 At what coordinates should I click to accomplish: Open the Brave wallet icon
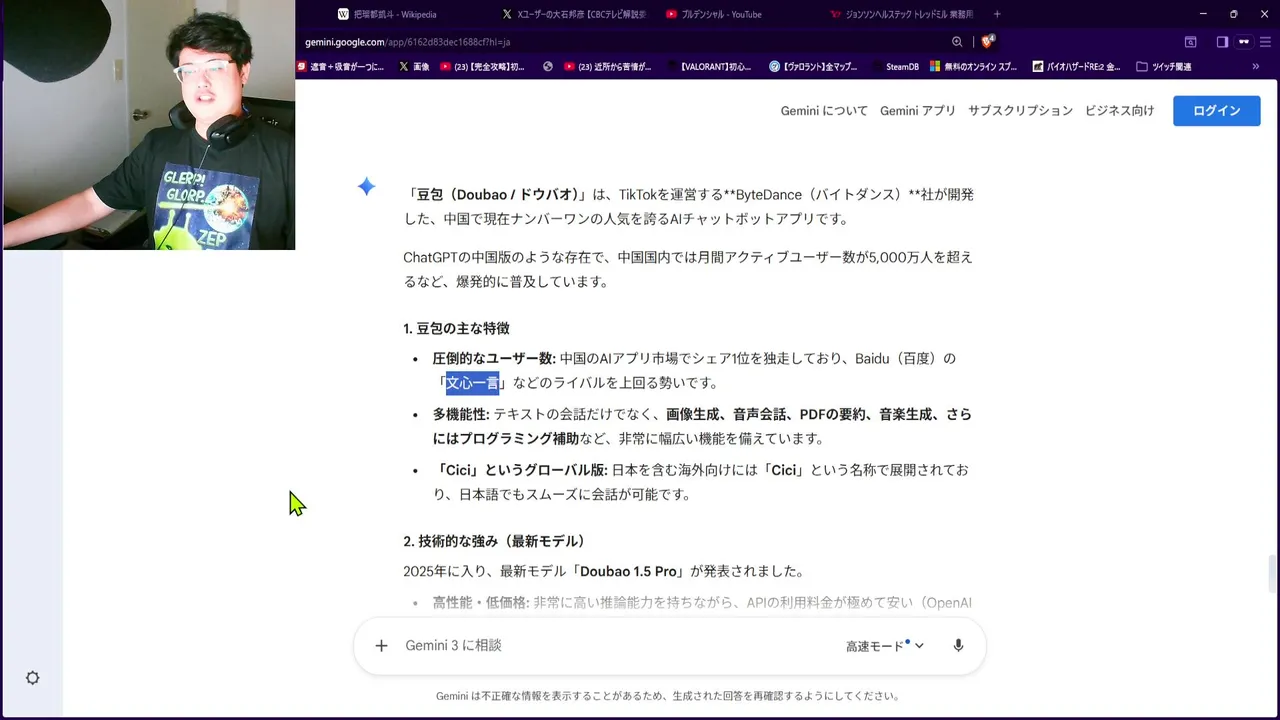point(1244,42)
